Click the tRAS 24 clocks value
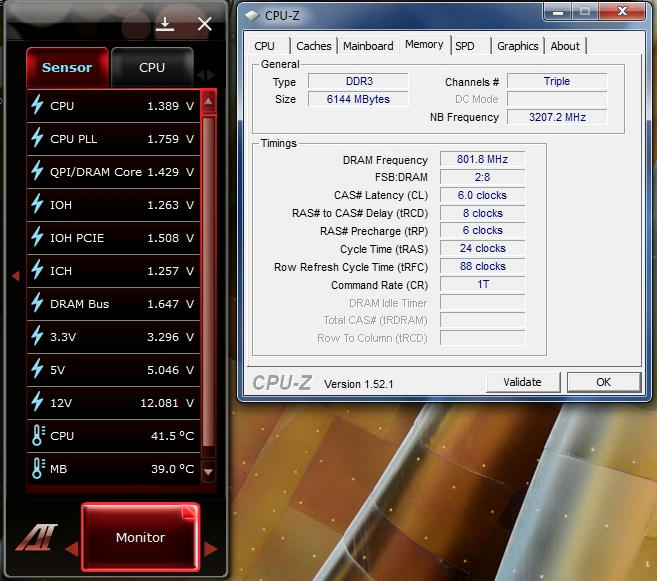657x581 pixels. click(x=482, y=248)
